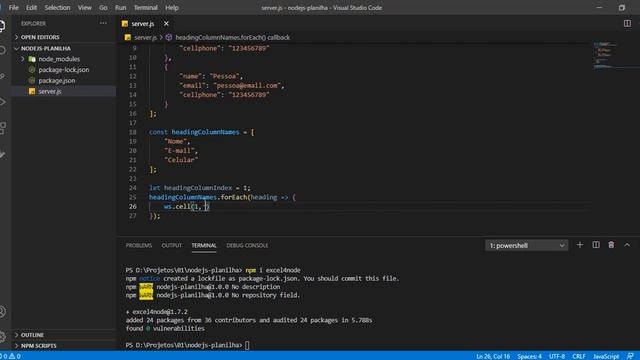Click the string "E-mail" on line 20
The width and height of the screenshot is (640, 360).
180,151
